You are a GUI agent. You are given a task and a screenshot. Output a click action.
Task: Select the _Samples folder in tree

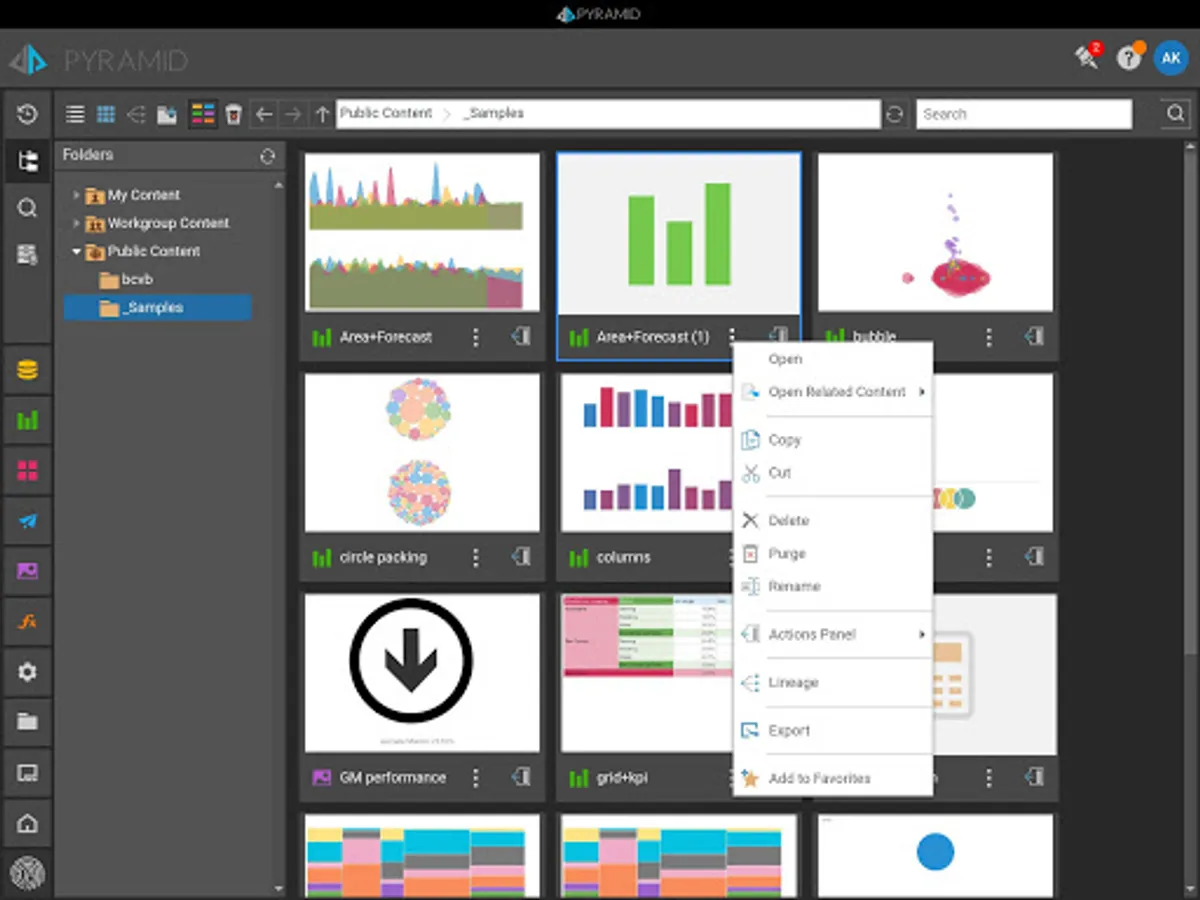pos(157,308)
